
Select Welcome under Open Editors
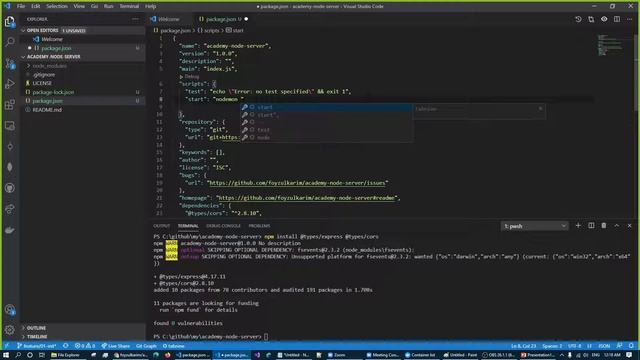tap(52, 39)
